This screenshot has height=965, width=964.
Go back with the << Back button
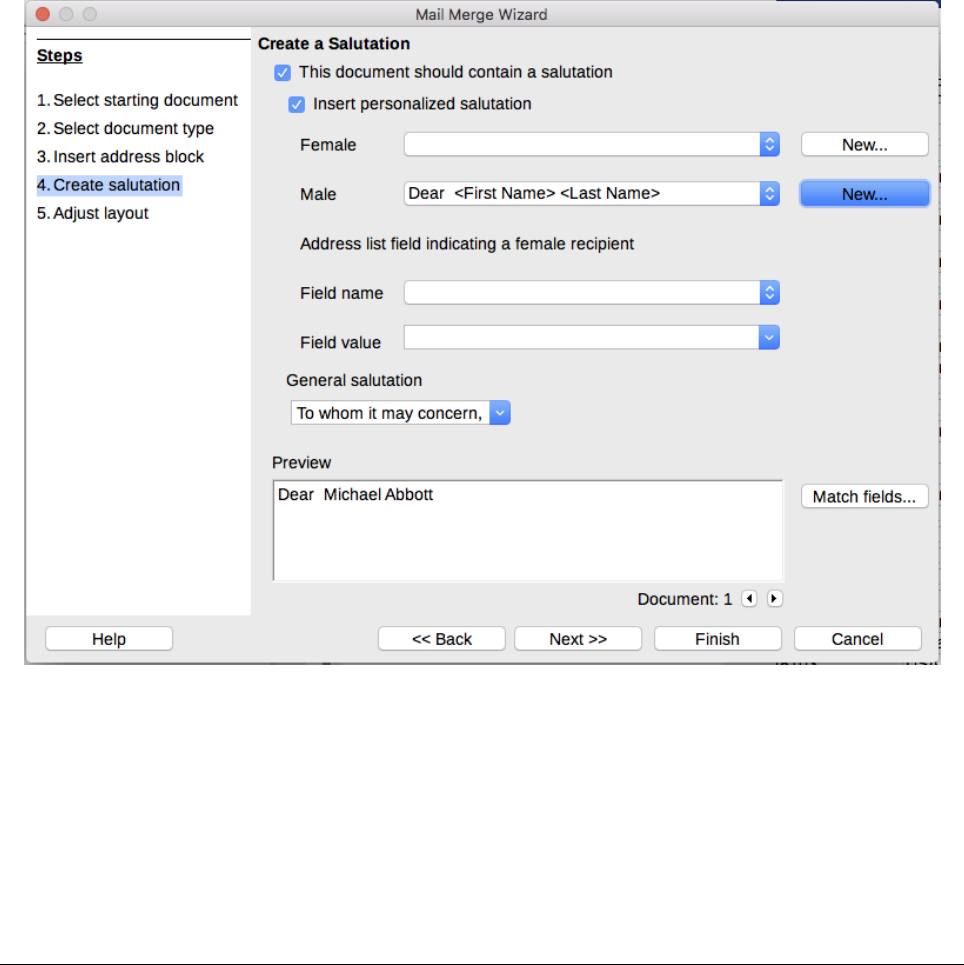(441, 639)
